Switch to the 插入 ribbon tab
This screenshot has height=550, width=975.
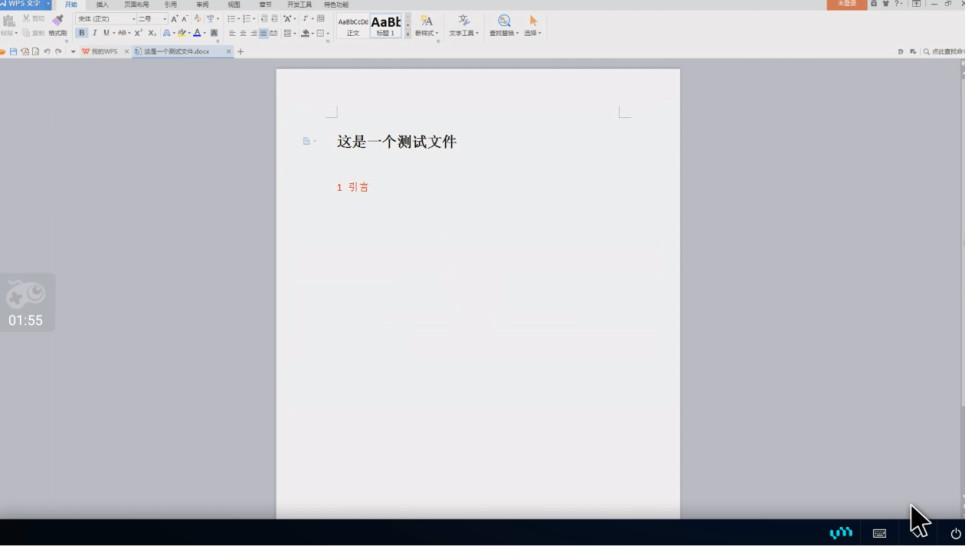[102, 4]
